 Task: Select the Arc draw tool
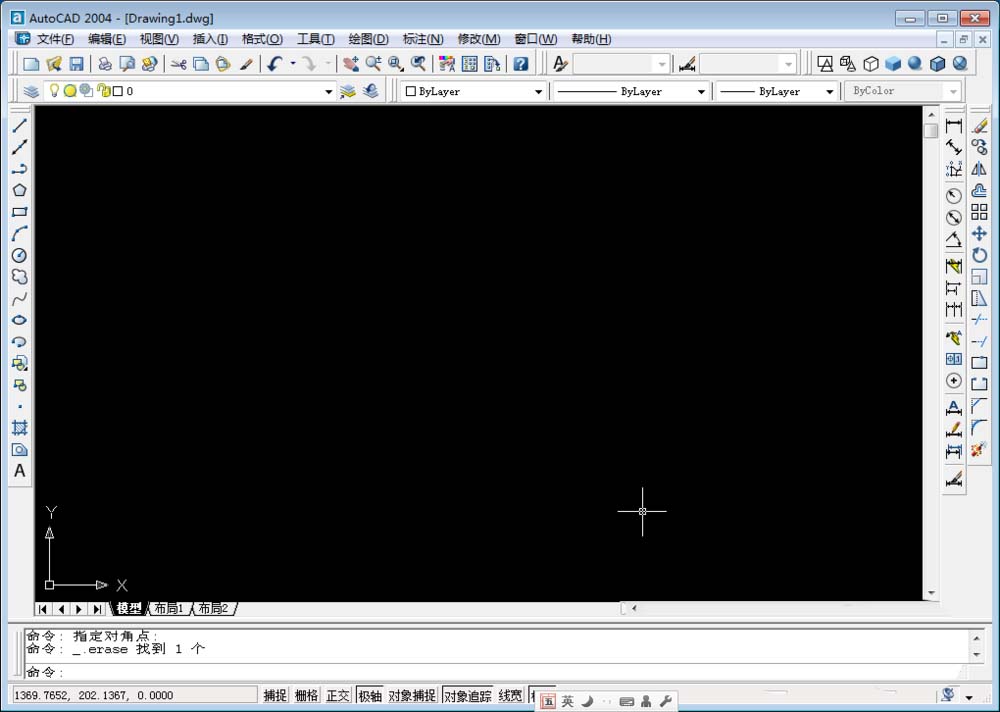20,234
